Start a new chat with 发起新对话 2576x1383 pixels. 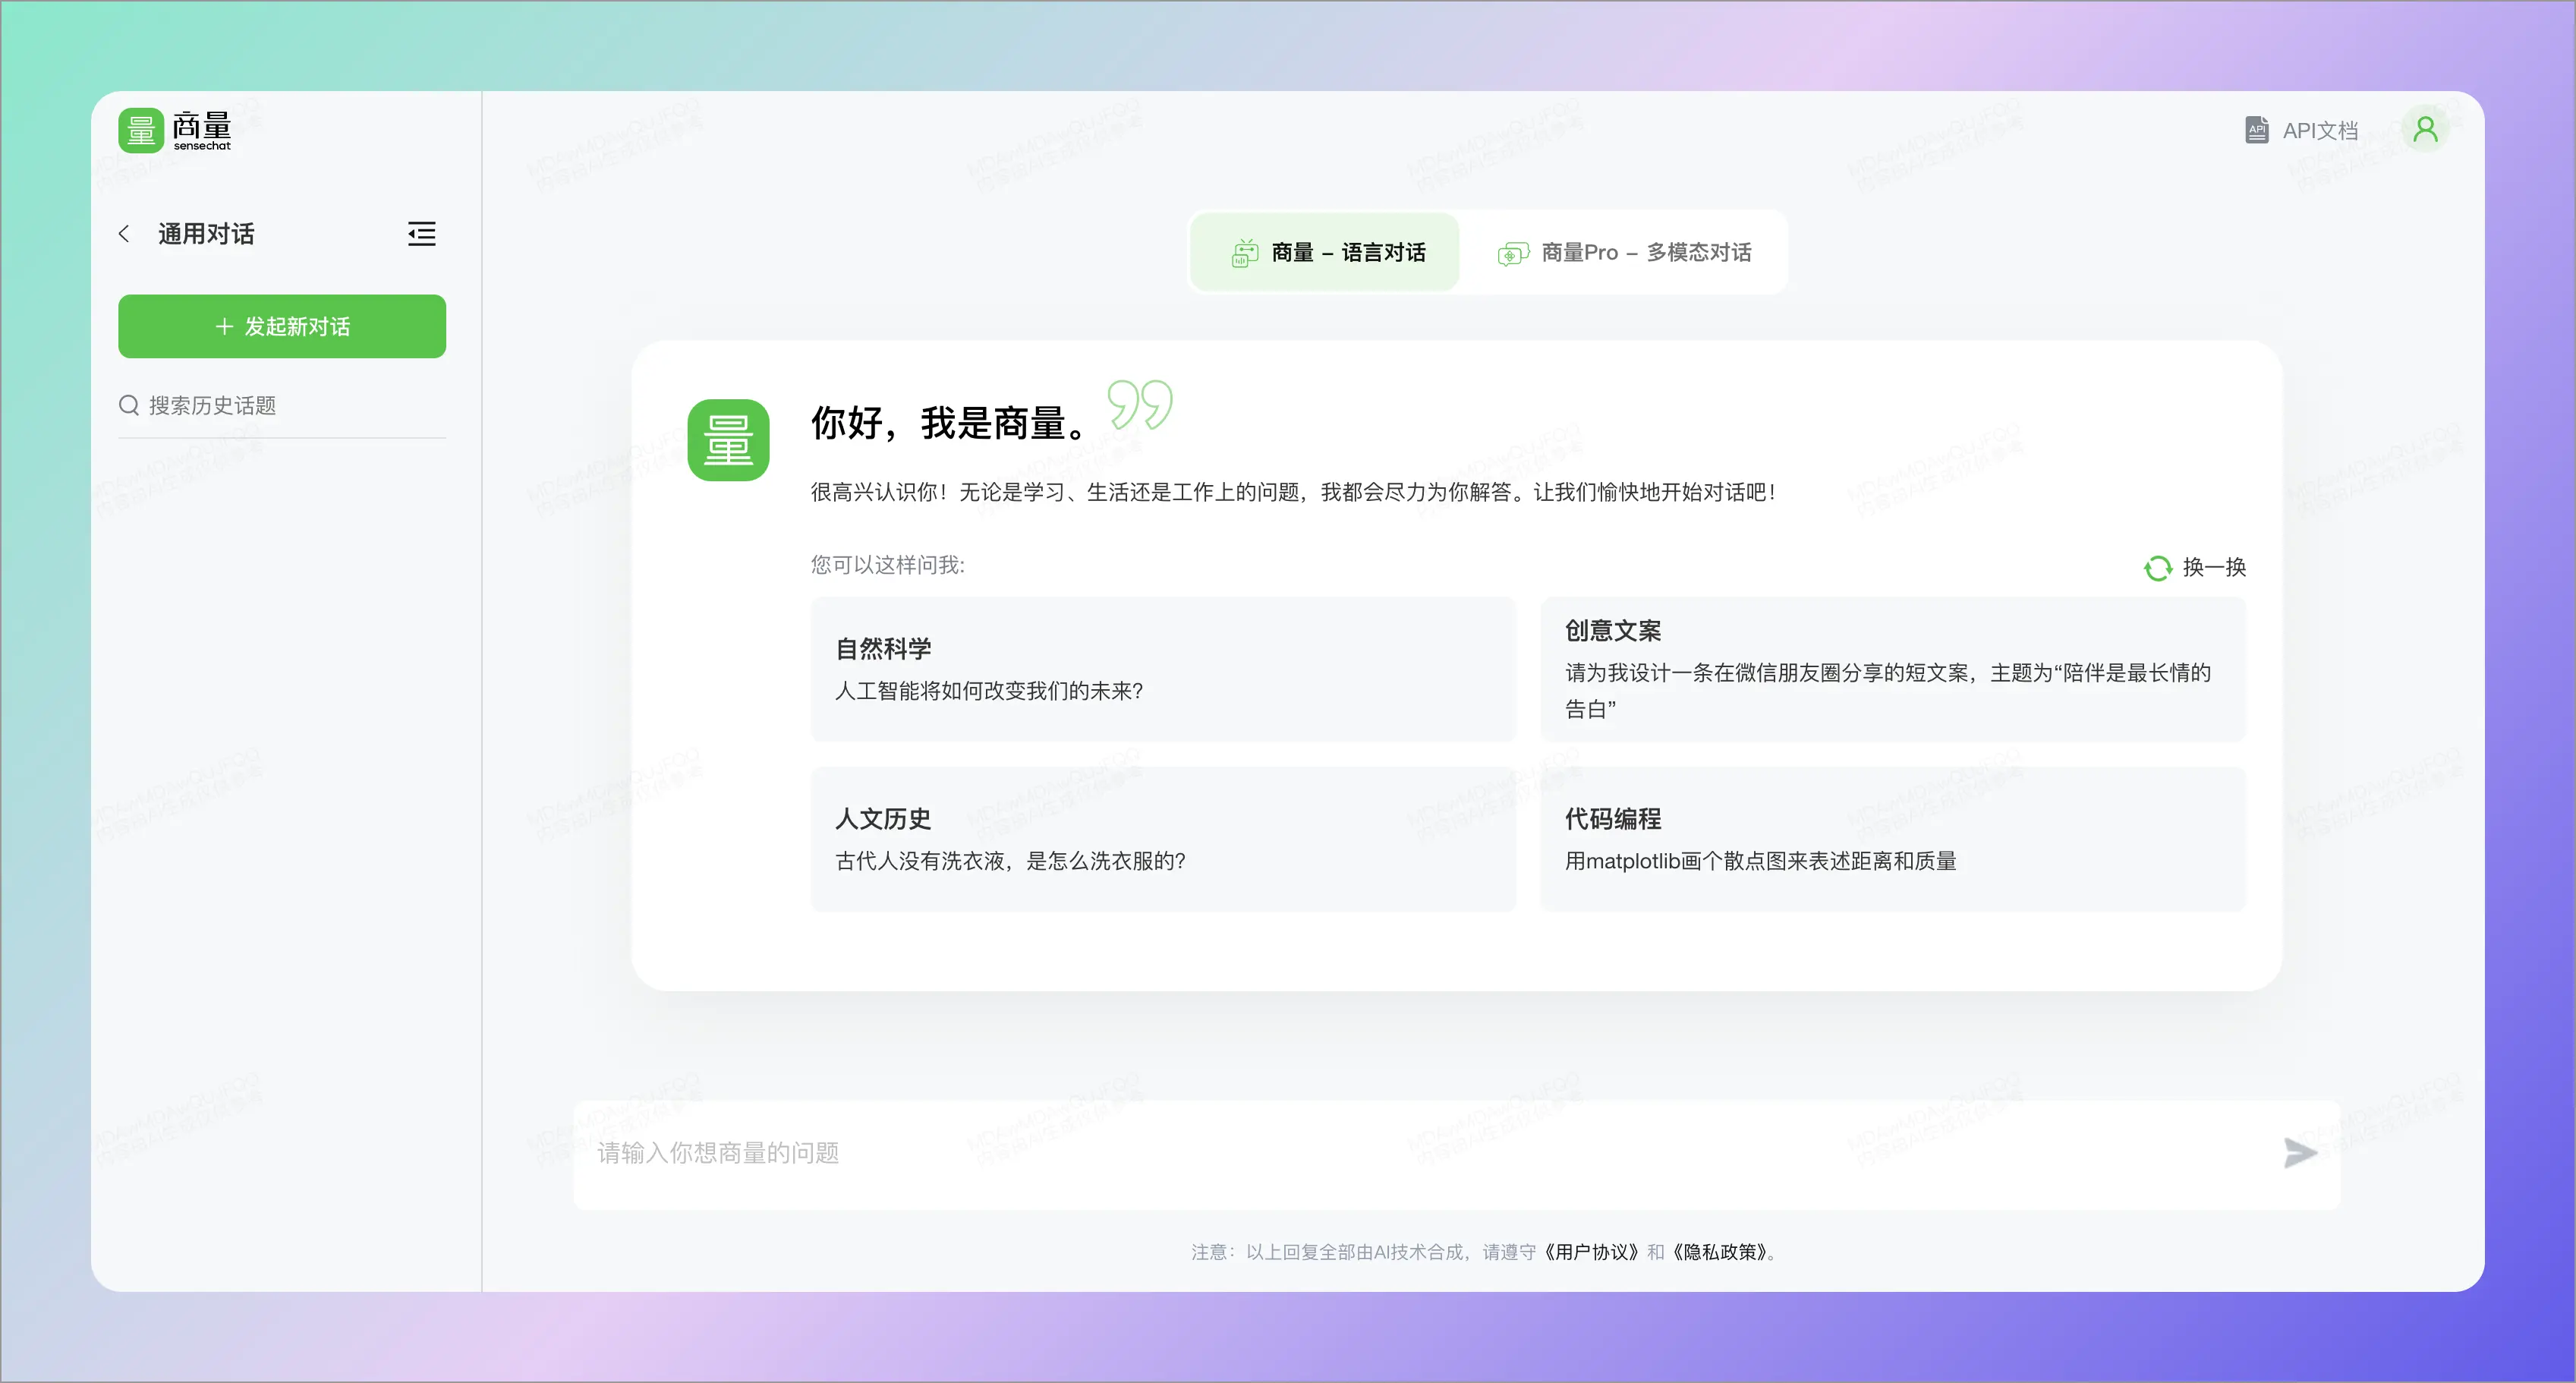282,326
